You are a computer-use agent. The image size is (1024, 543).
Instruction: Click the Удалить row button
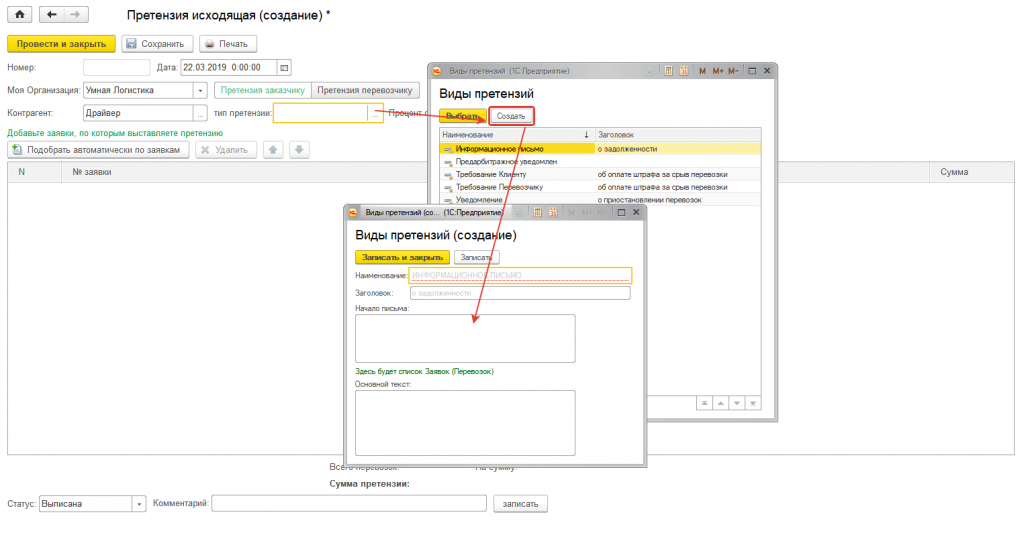tap(225, 150)
